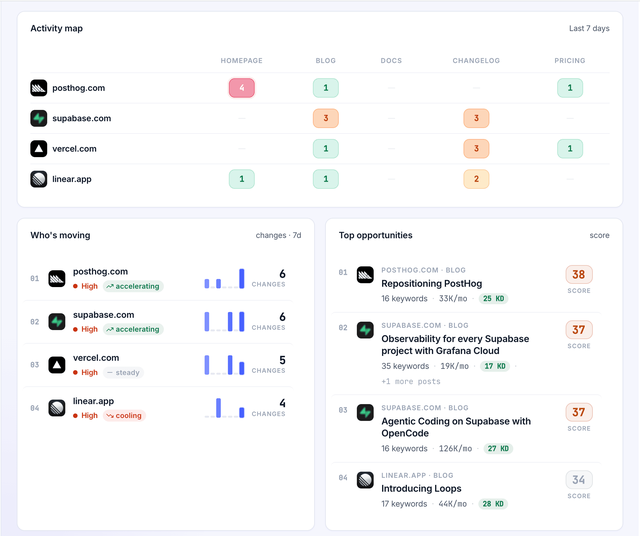Click the 28 KD difficulty tag

[493, 504]
